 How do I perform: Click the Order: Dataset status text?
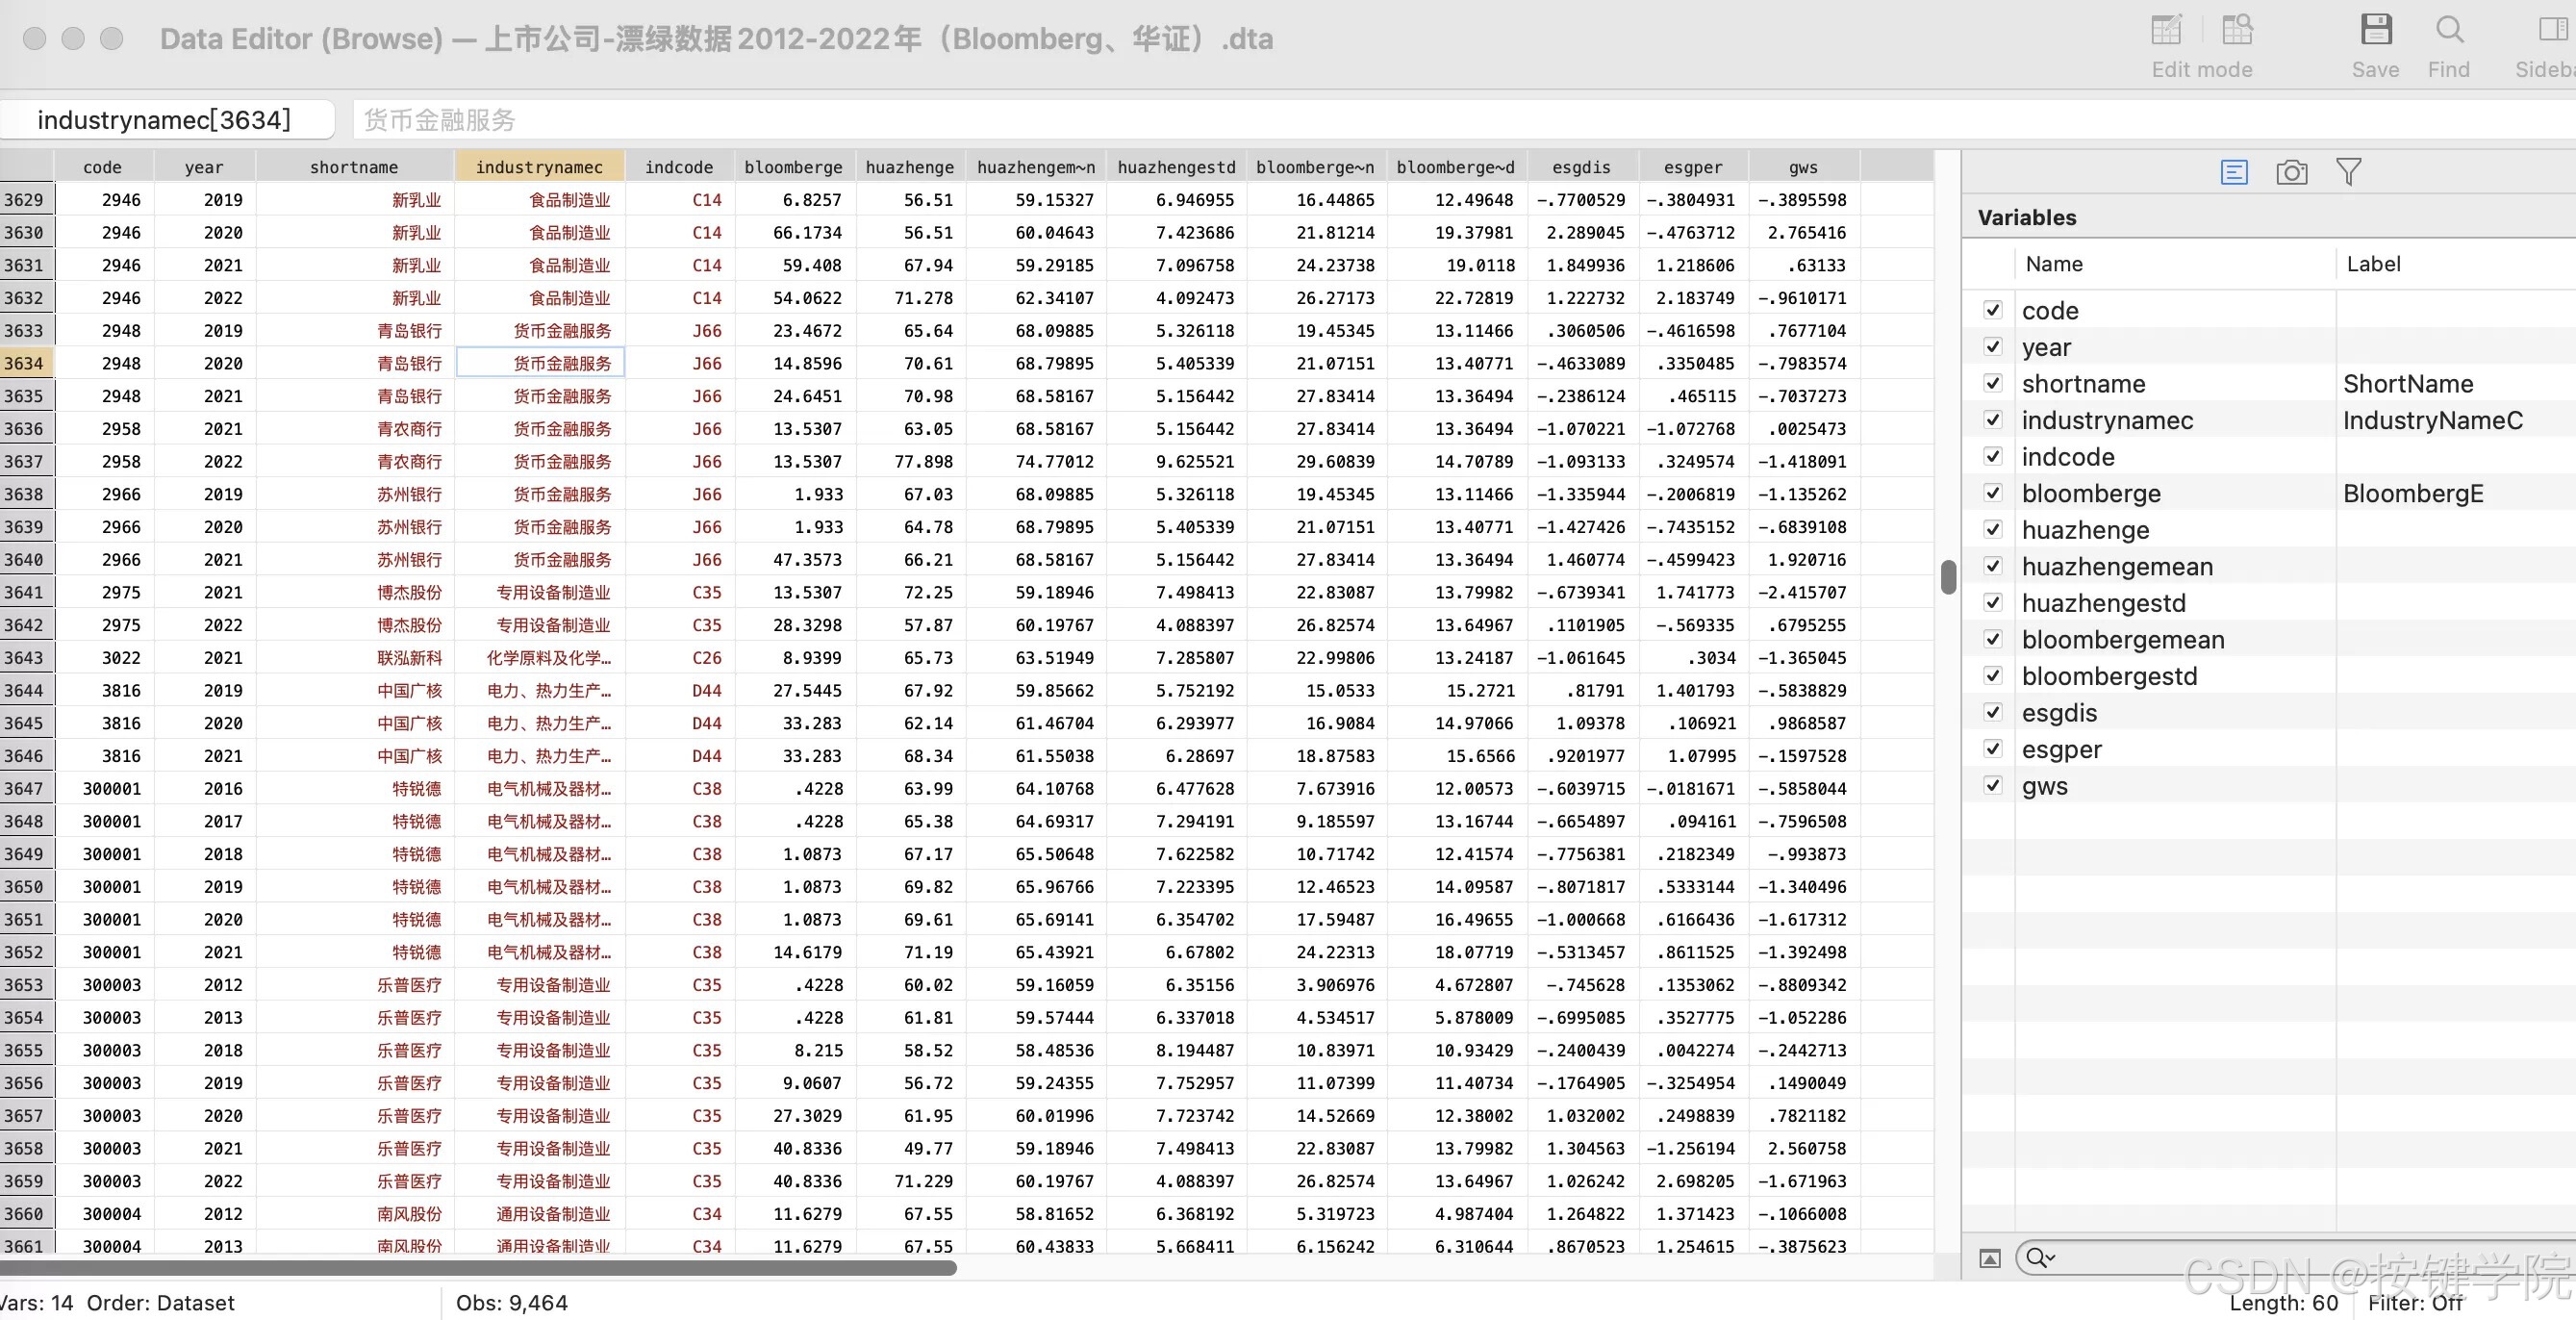pyautogui.click(x=160, y=1303)
